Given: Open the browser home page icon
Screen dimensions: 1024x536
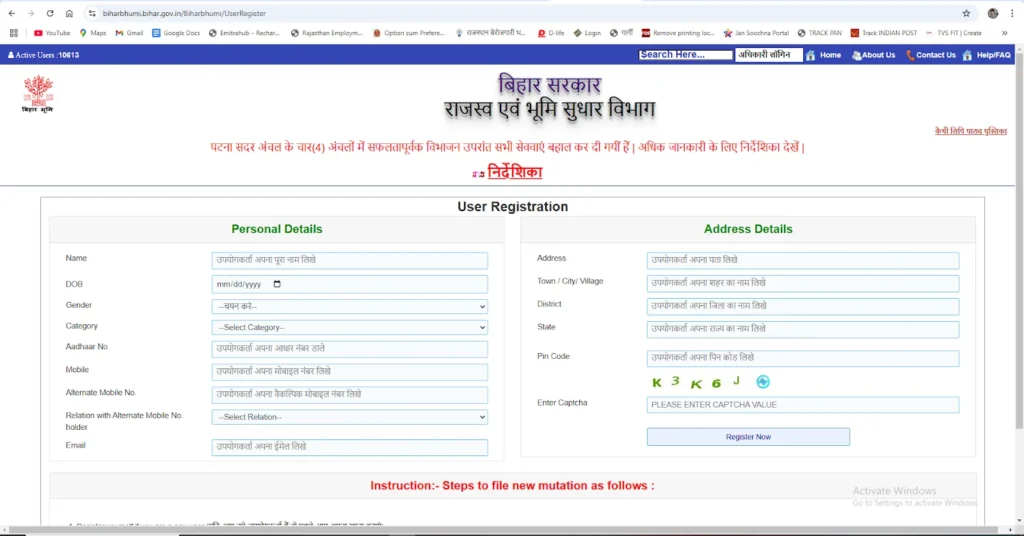Looking at the screenshot, I should [69, 13].
